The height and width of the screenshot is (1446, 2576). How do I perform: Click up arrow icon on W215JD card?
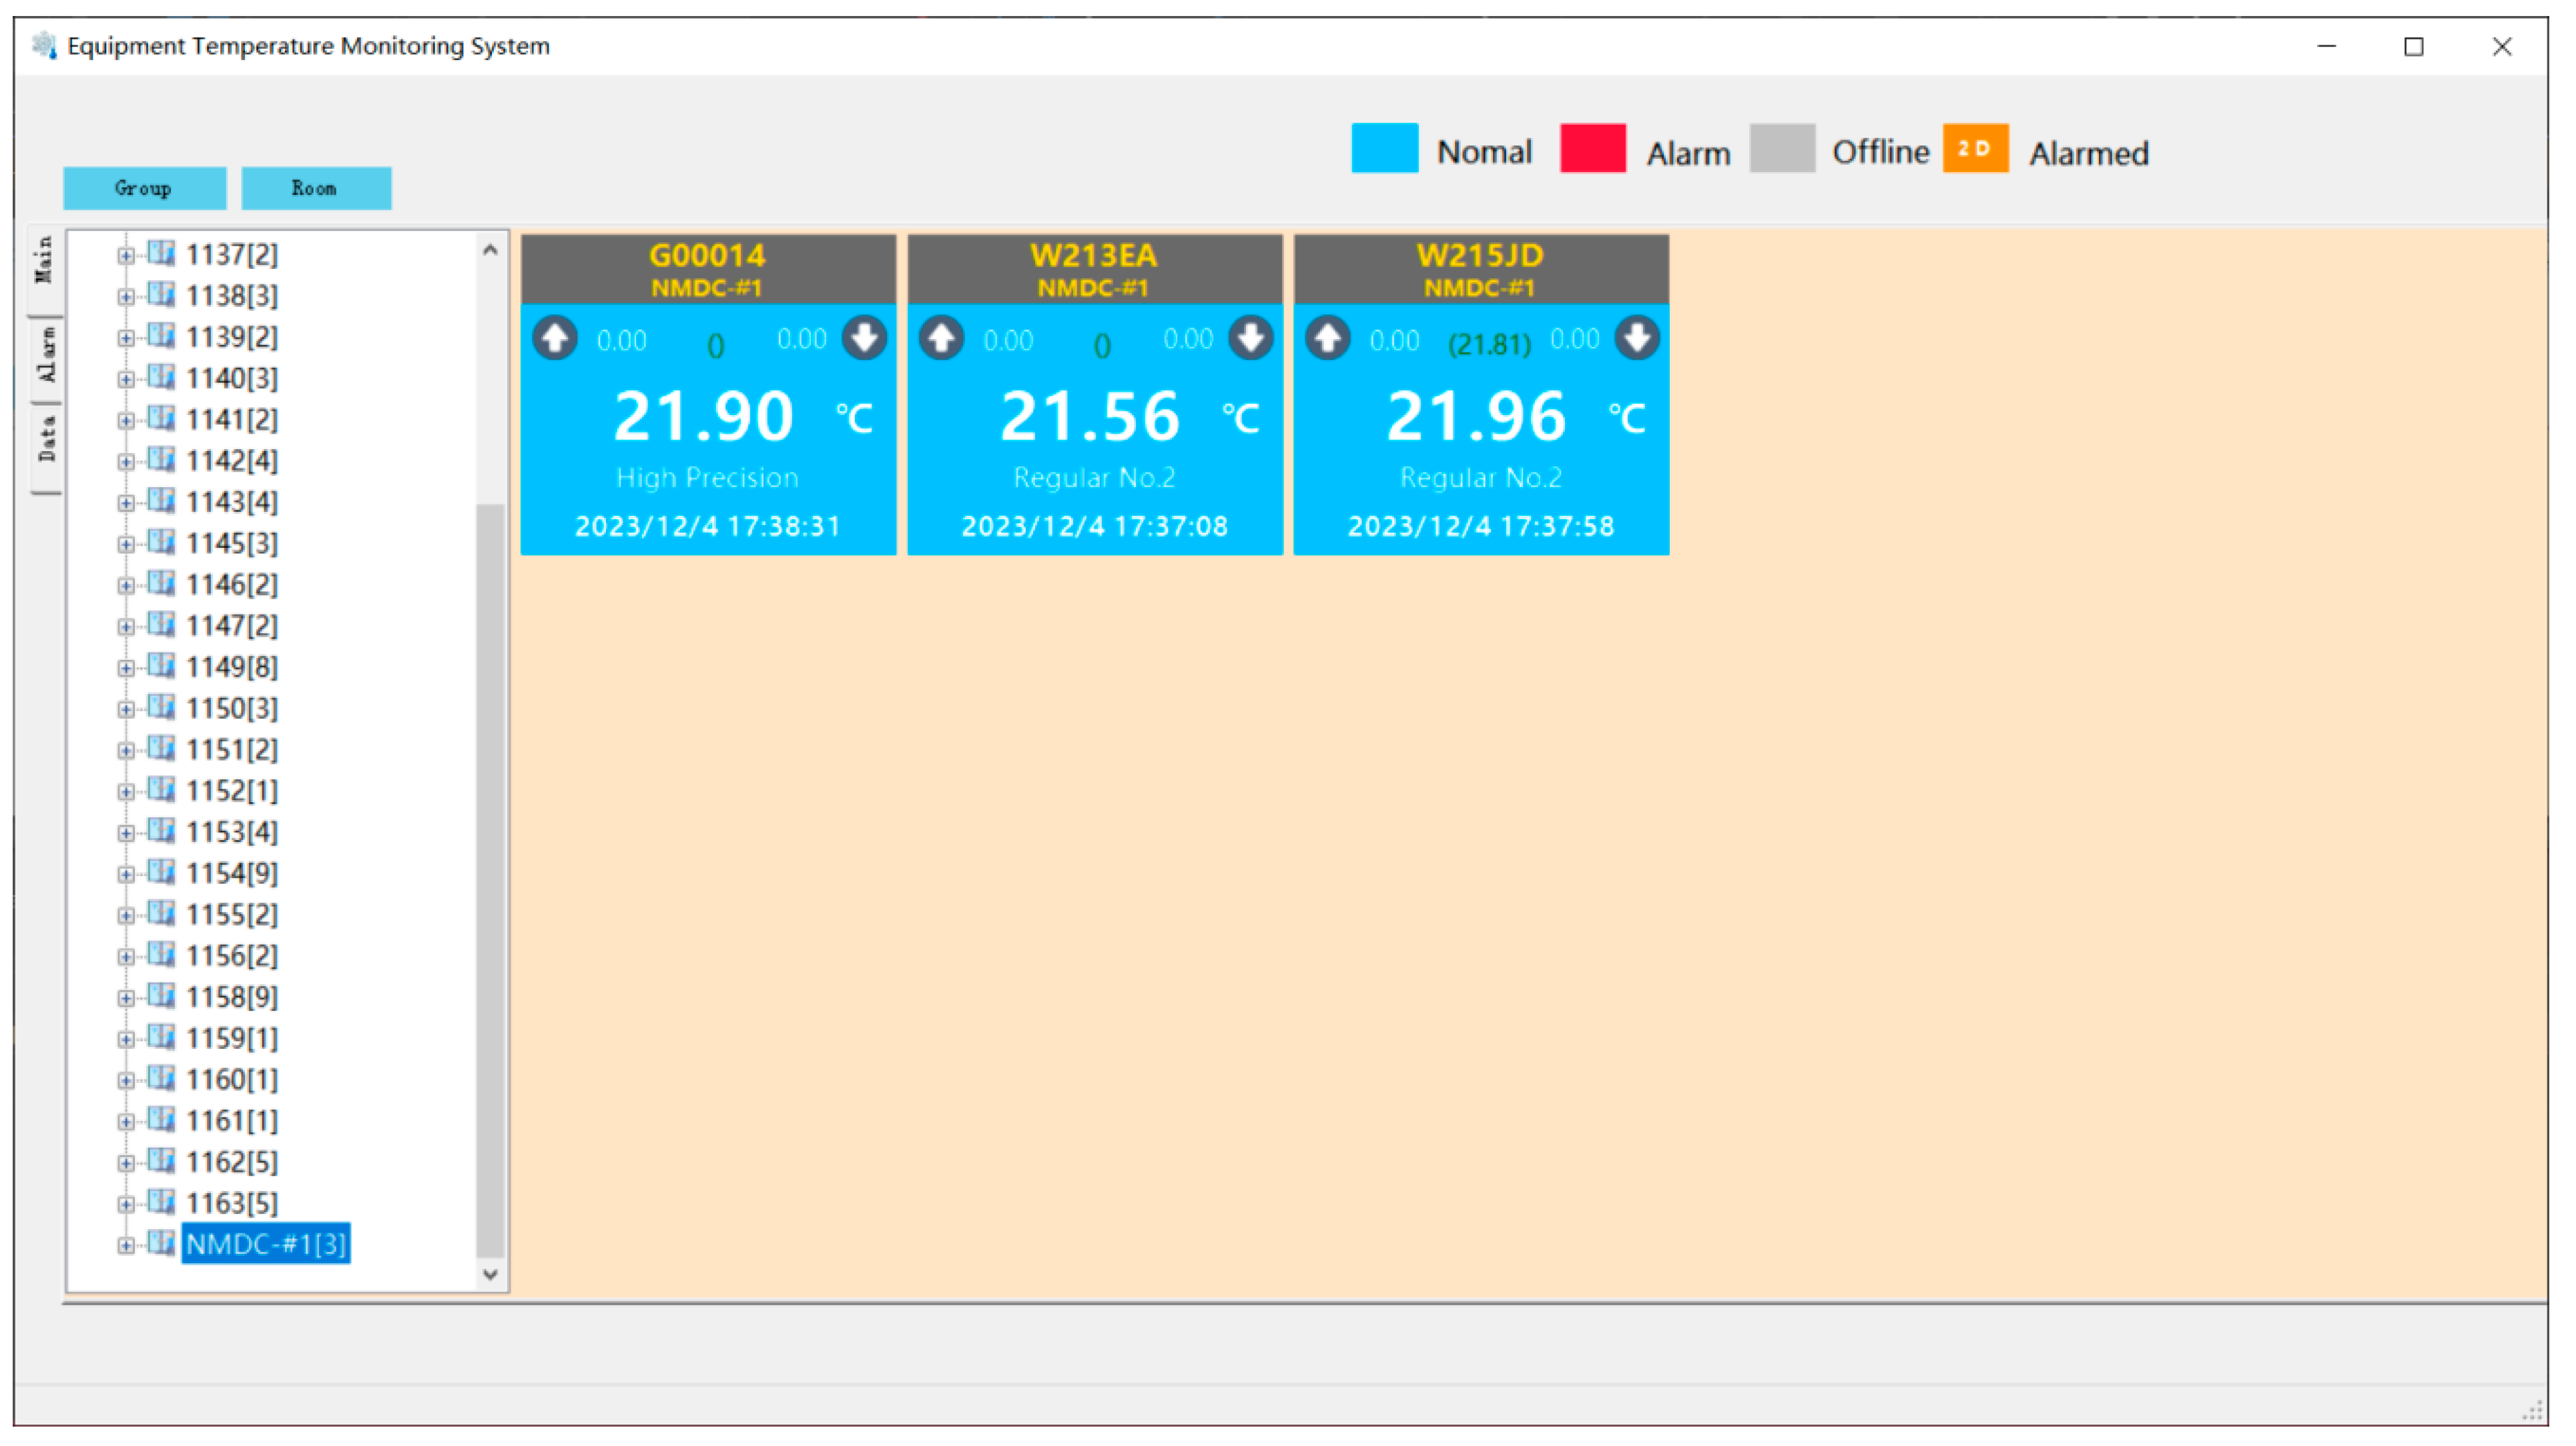coord(1328,338)
